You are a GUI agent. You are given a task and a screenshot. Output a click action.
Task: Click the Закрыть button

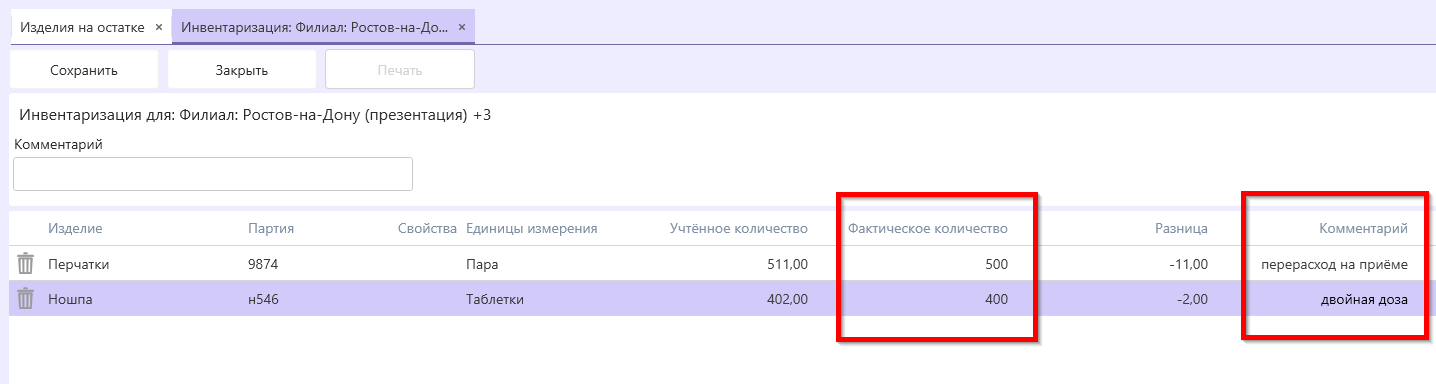[x=241, y=70]
